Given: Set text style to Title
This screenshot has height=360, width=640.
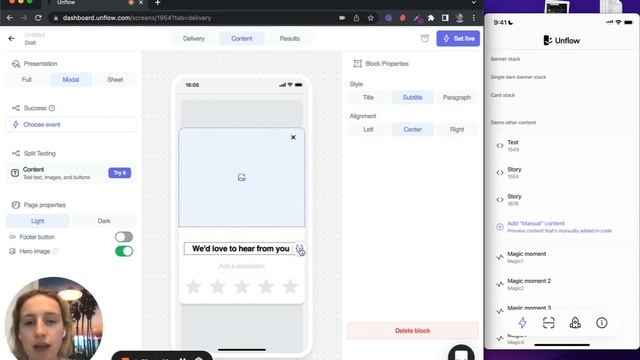Looking at the screenshot, I should click(368, 98).
